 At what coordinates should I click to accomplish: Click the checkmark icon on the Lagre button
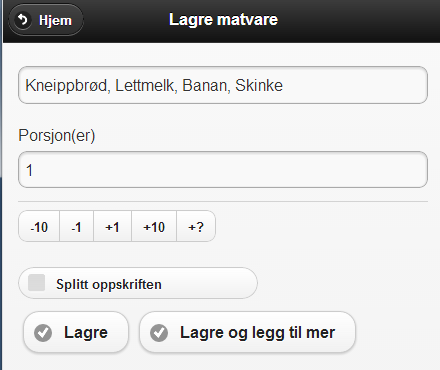coord(43,333)
